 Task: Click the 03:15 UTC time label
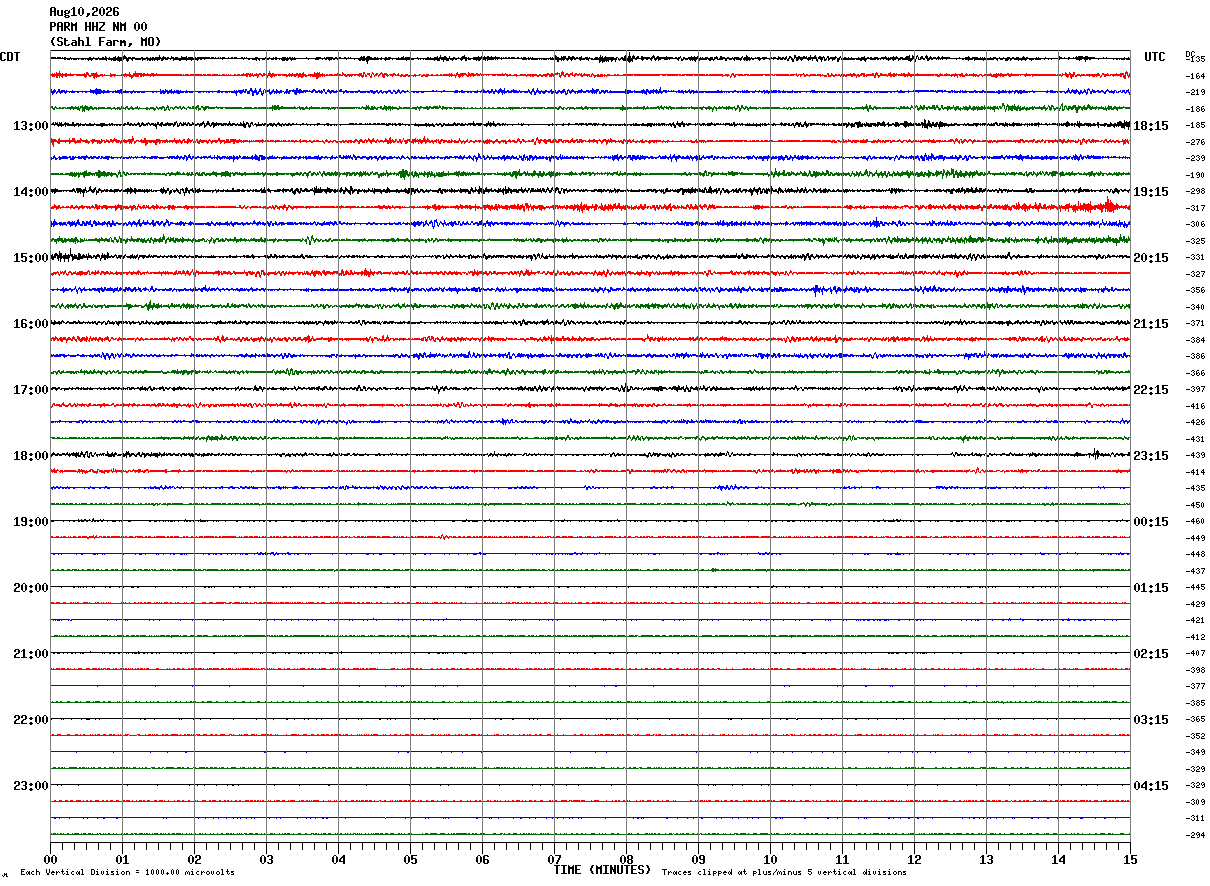(x=1151, y=720)
